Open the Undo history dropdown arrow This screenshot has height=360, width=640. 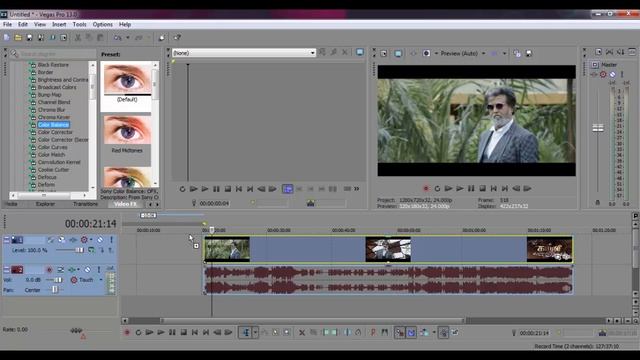(128, 38)
